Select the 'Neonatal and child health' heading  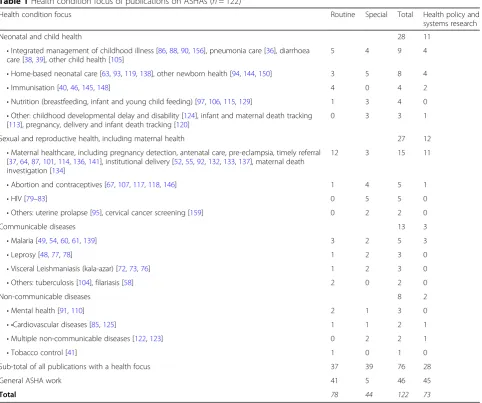pos(41,37)
